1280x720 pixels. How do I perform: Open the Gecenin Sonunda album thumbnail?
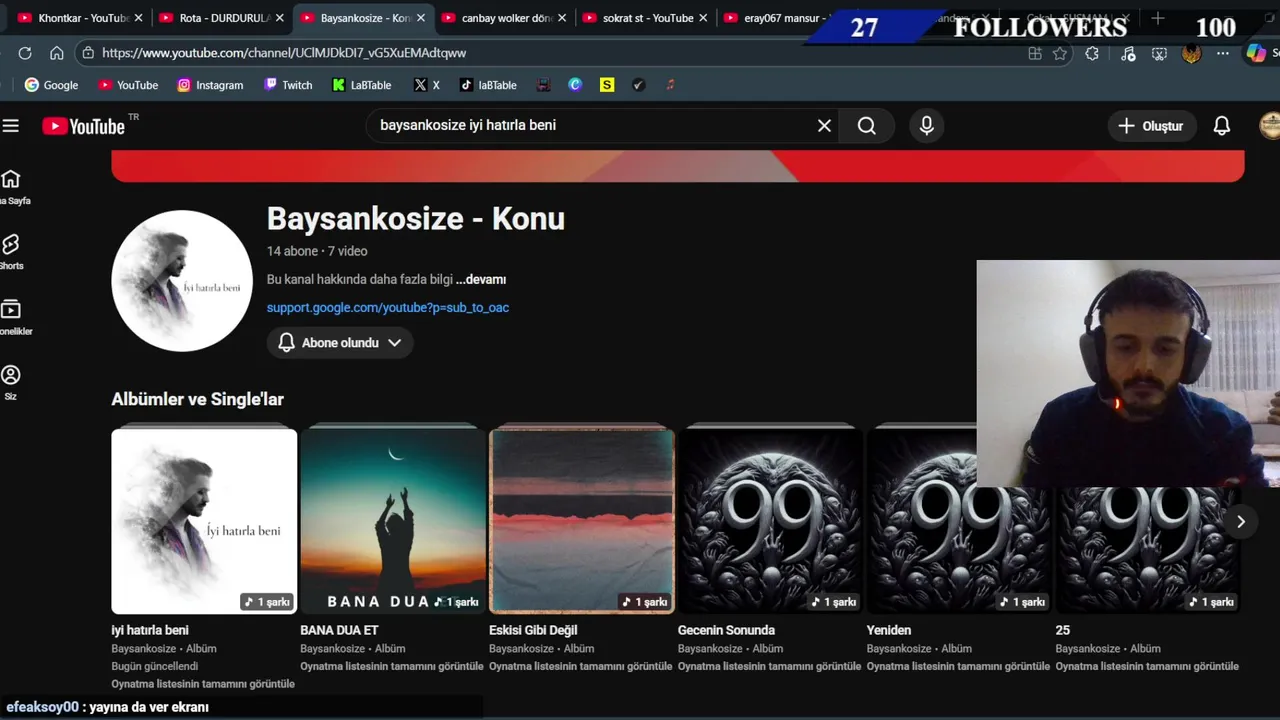point(770,521)
